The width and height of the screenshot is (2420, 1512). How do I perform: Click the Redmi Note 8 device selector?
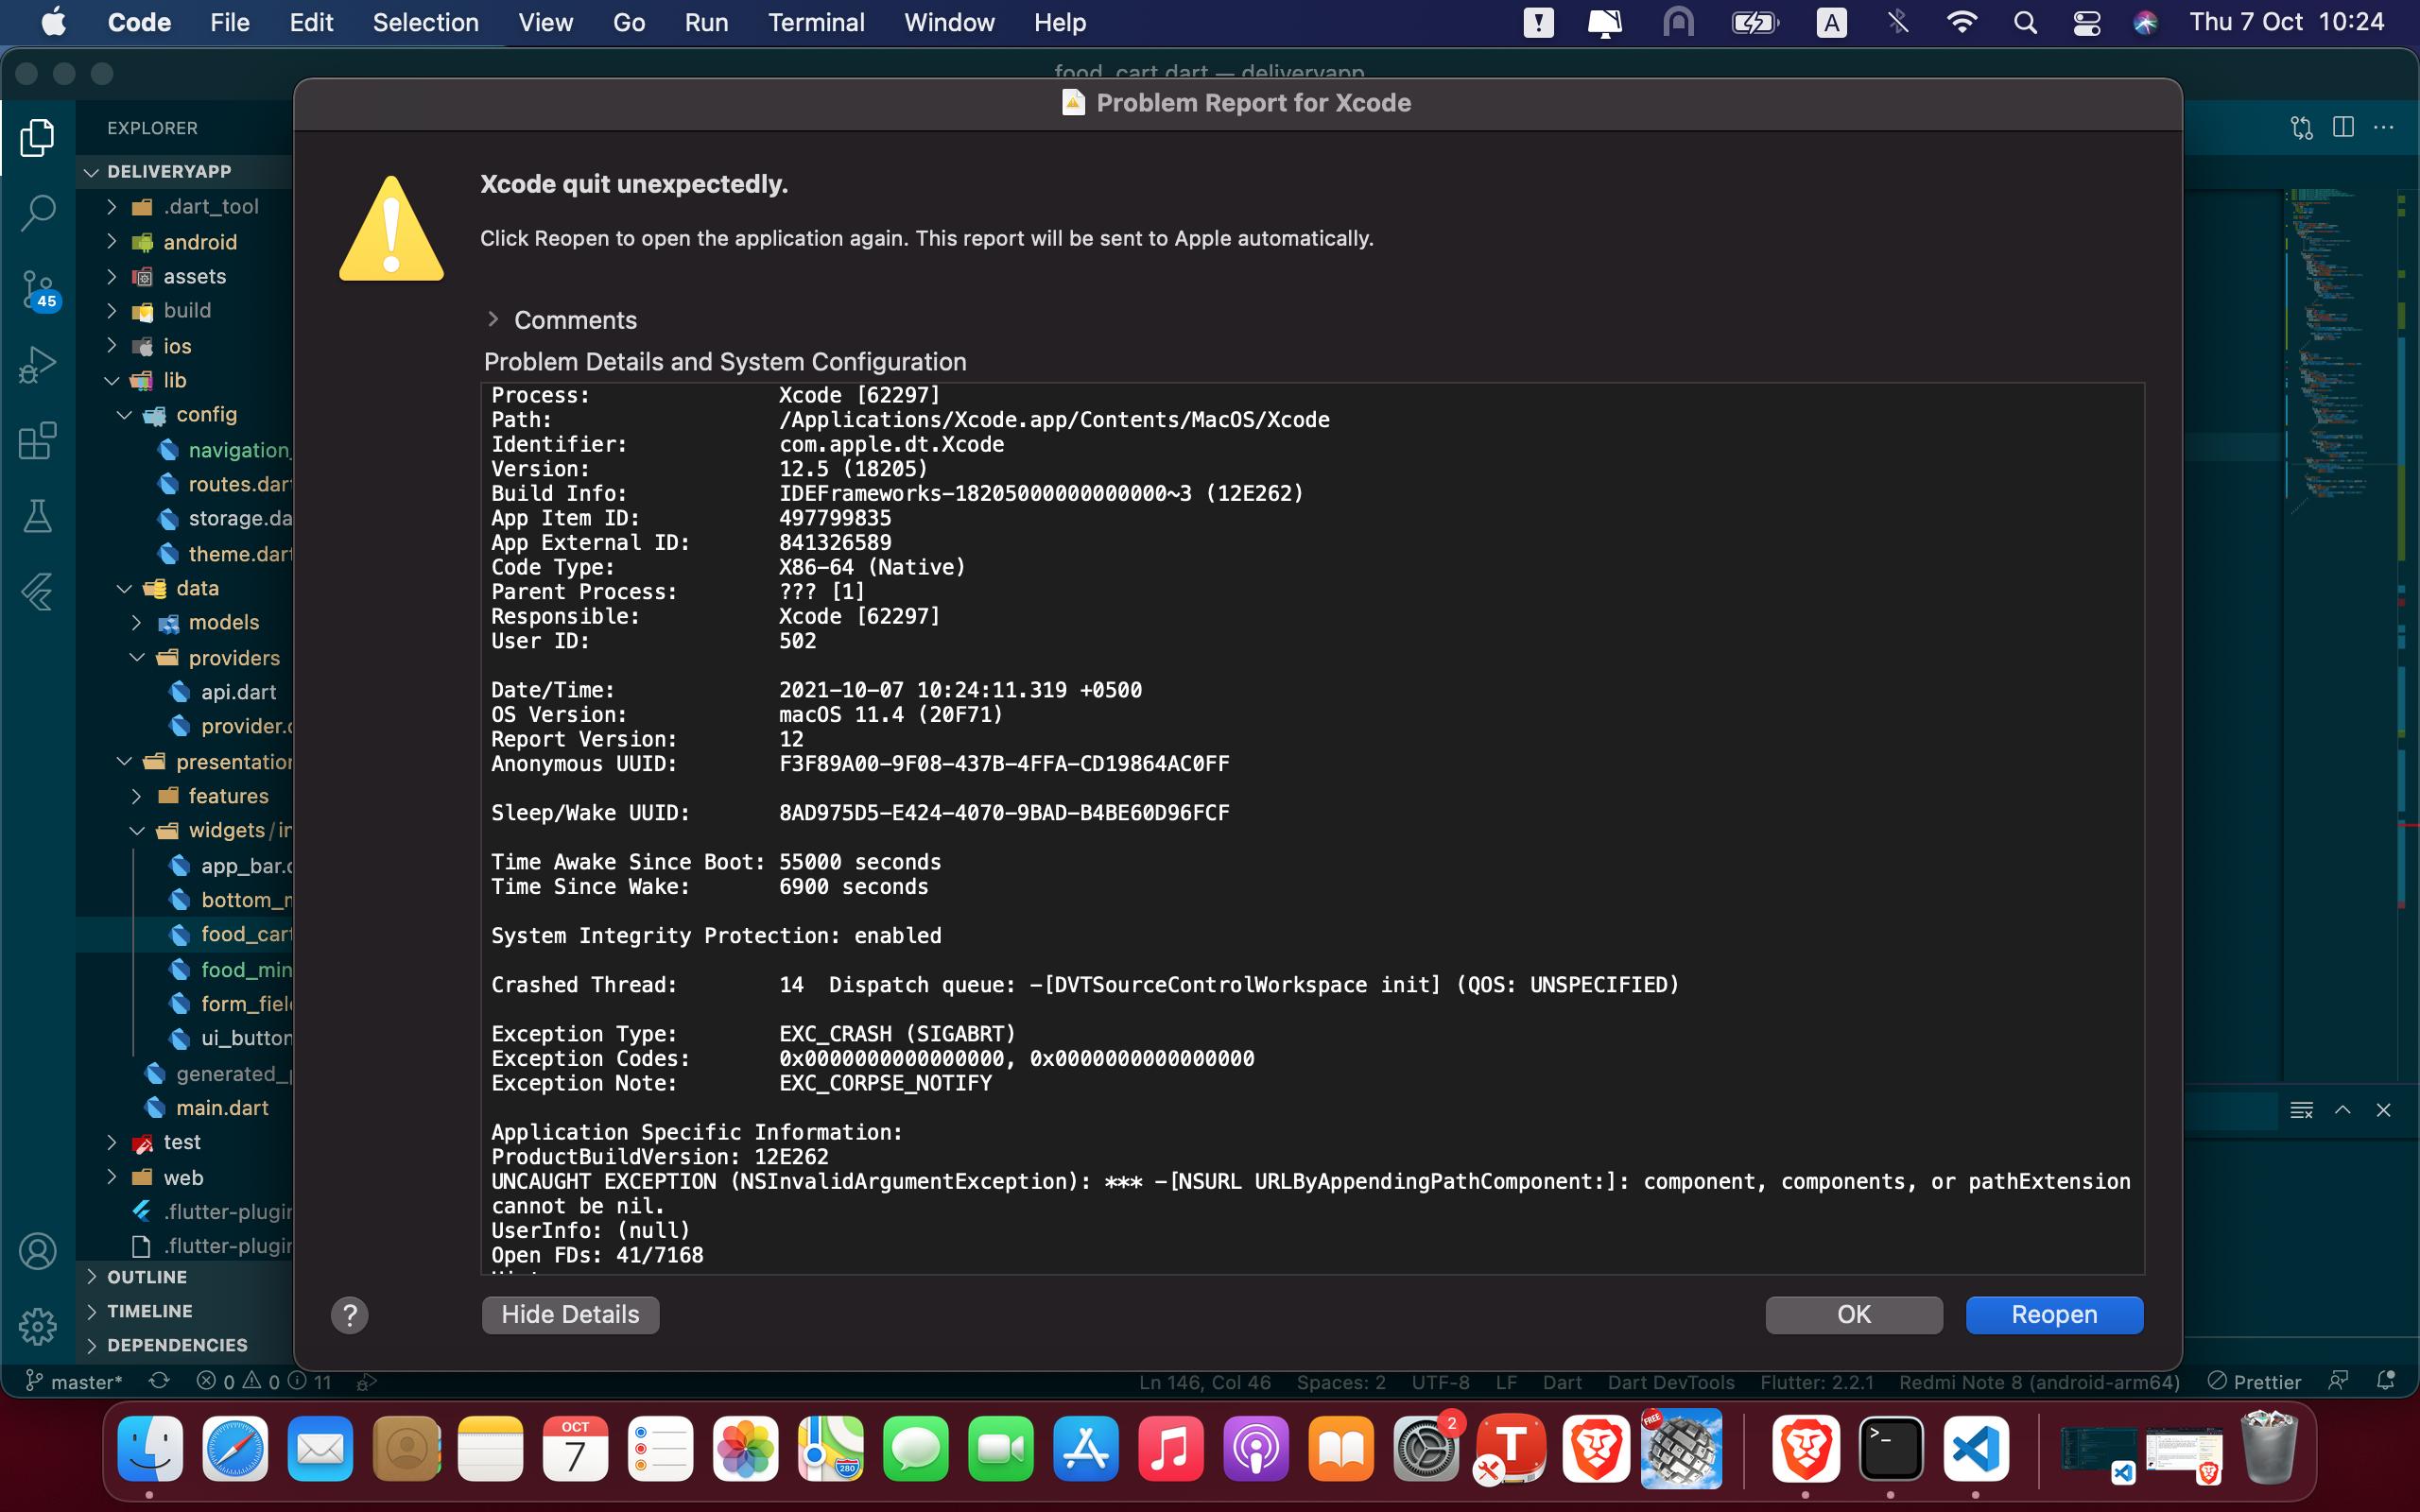[2038, 1381]
